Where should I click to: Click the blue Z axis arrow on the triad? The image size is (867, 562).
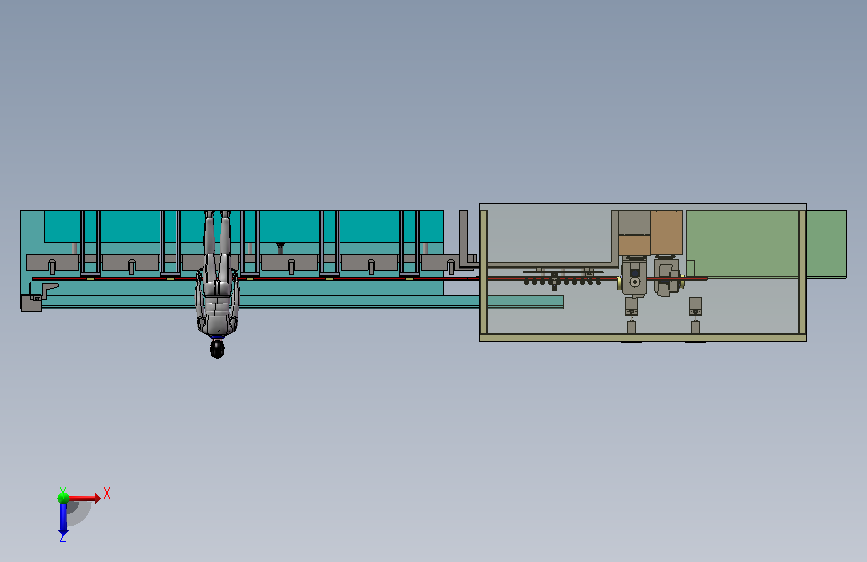coord(62,519)
